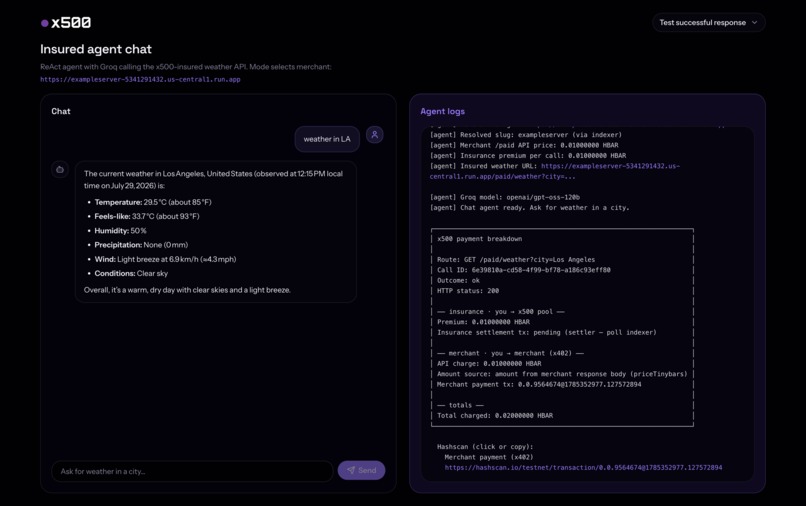Open the Insured weather URL in logs

click(555, 171)
